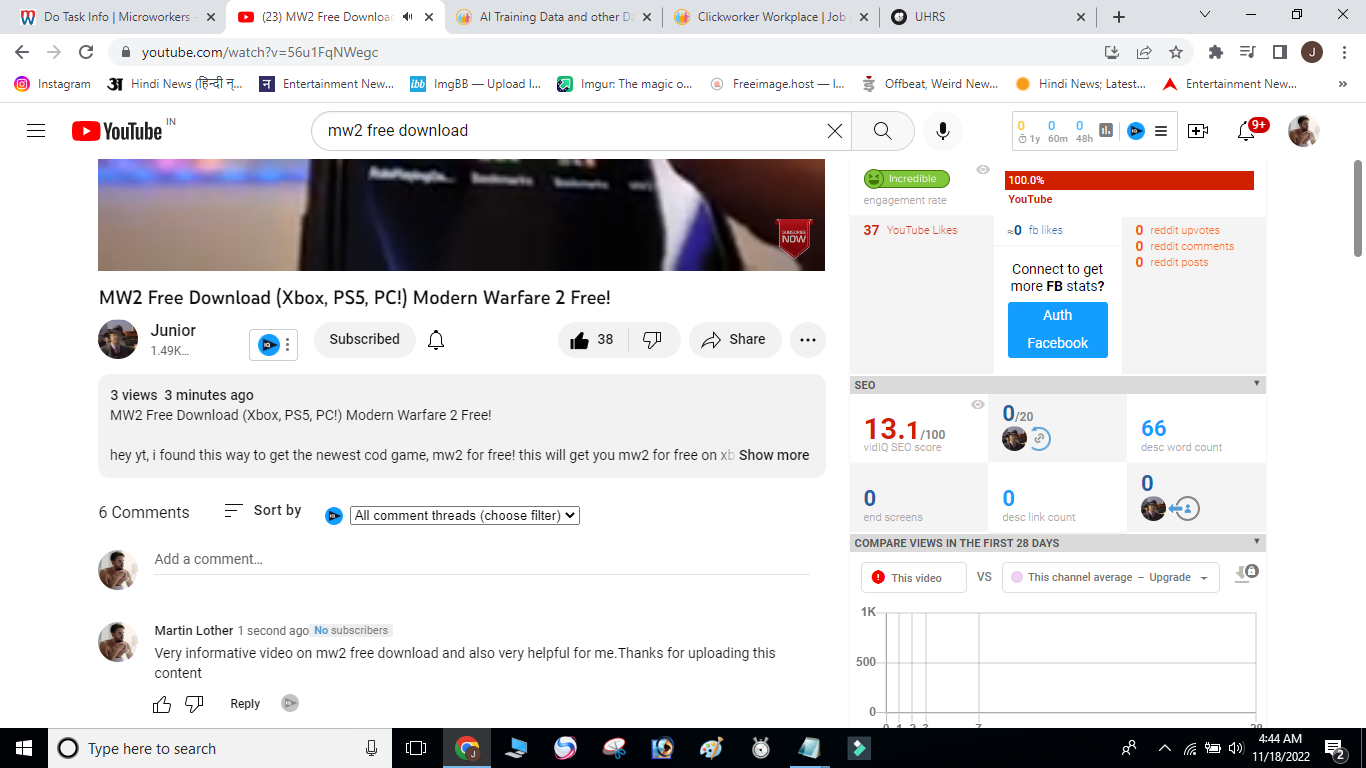This screenshot has width=1366, height=768.
Task: Open the ImgBB bookmark
Action: (x=476, y=84)
